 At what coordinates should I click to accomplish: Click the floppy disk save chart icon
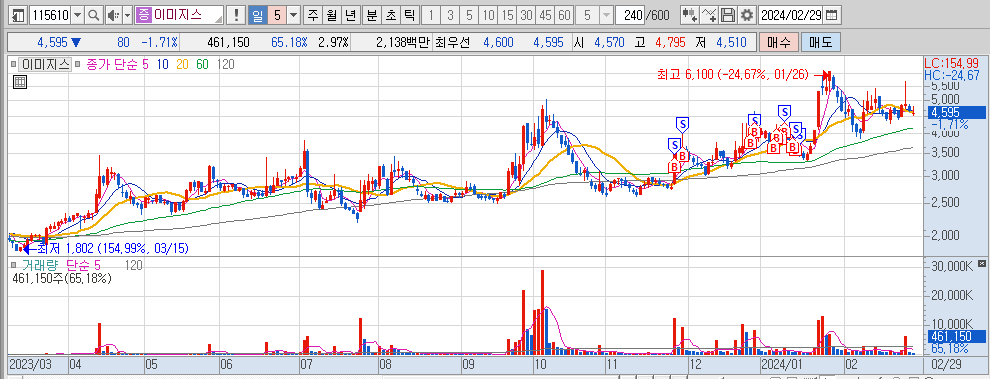click(x=728, y=15)
